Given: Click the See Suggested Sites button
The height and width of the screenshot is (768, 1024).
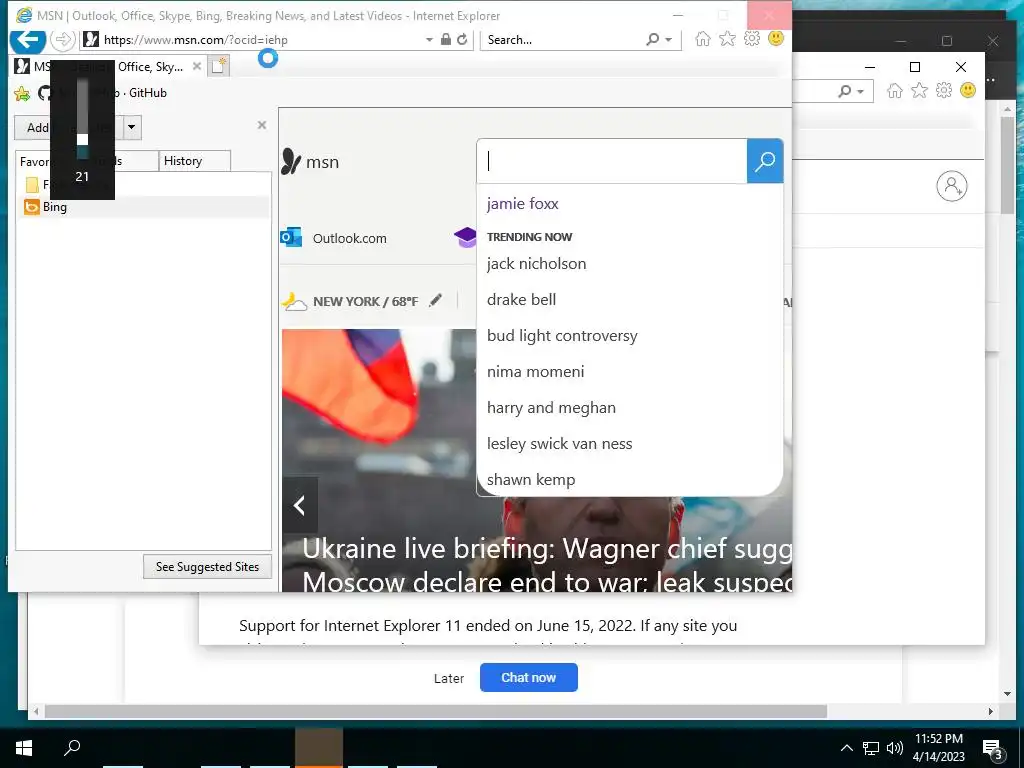Looking at the screenshot, I should (207, 567).
